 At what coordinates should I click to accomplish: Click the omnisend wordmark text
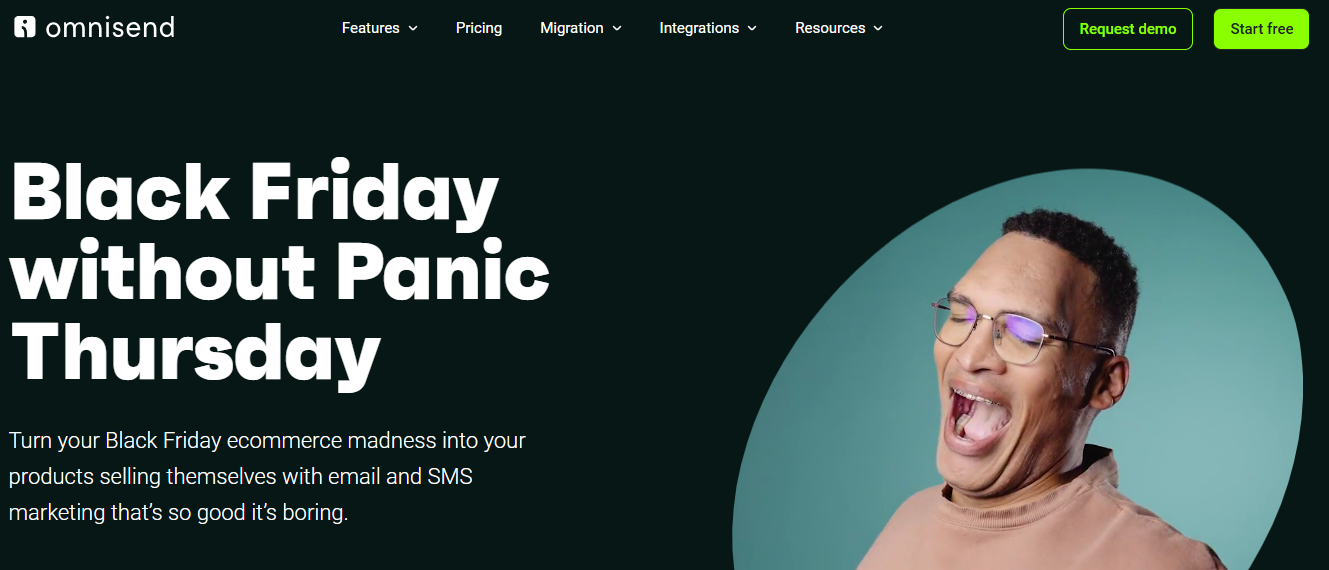[x=110, y=27]
